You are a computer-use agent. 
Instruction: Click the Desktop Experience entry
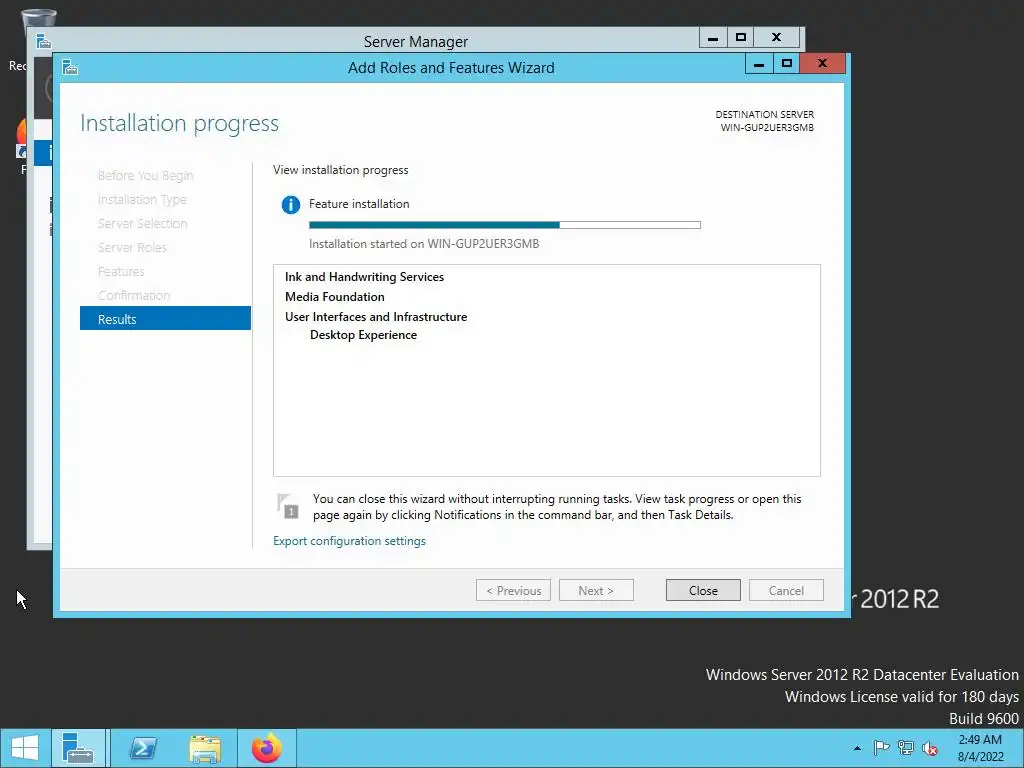363,335
